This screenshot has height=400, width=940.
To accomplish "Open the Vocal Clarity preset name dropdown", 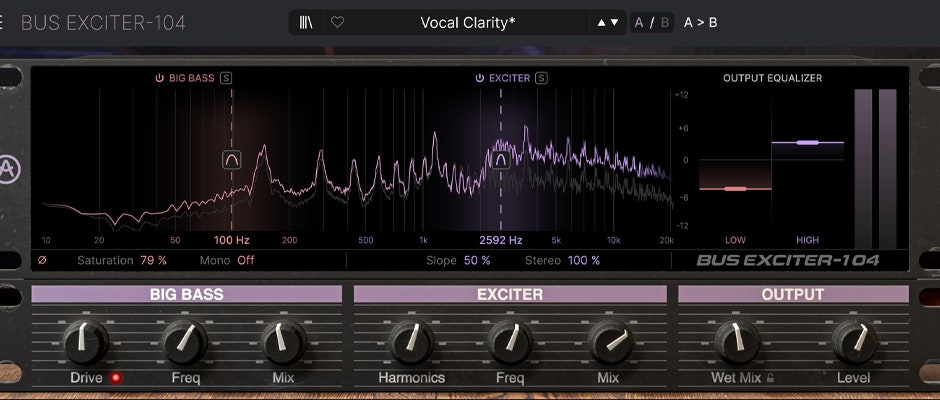I will (x=467, y=22).
